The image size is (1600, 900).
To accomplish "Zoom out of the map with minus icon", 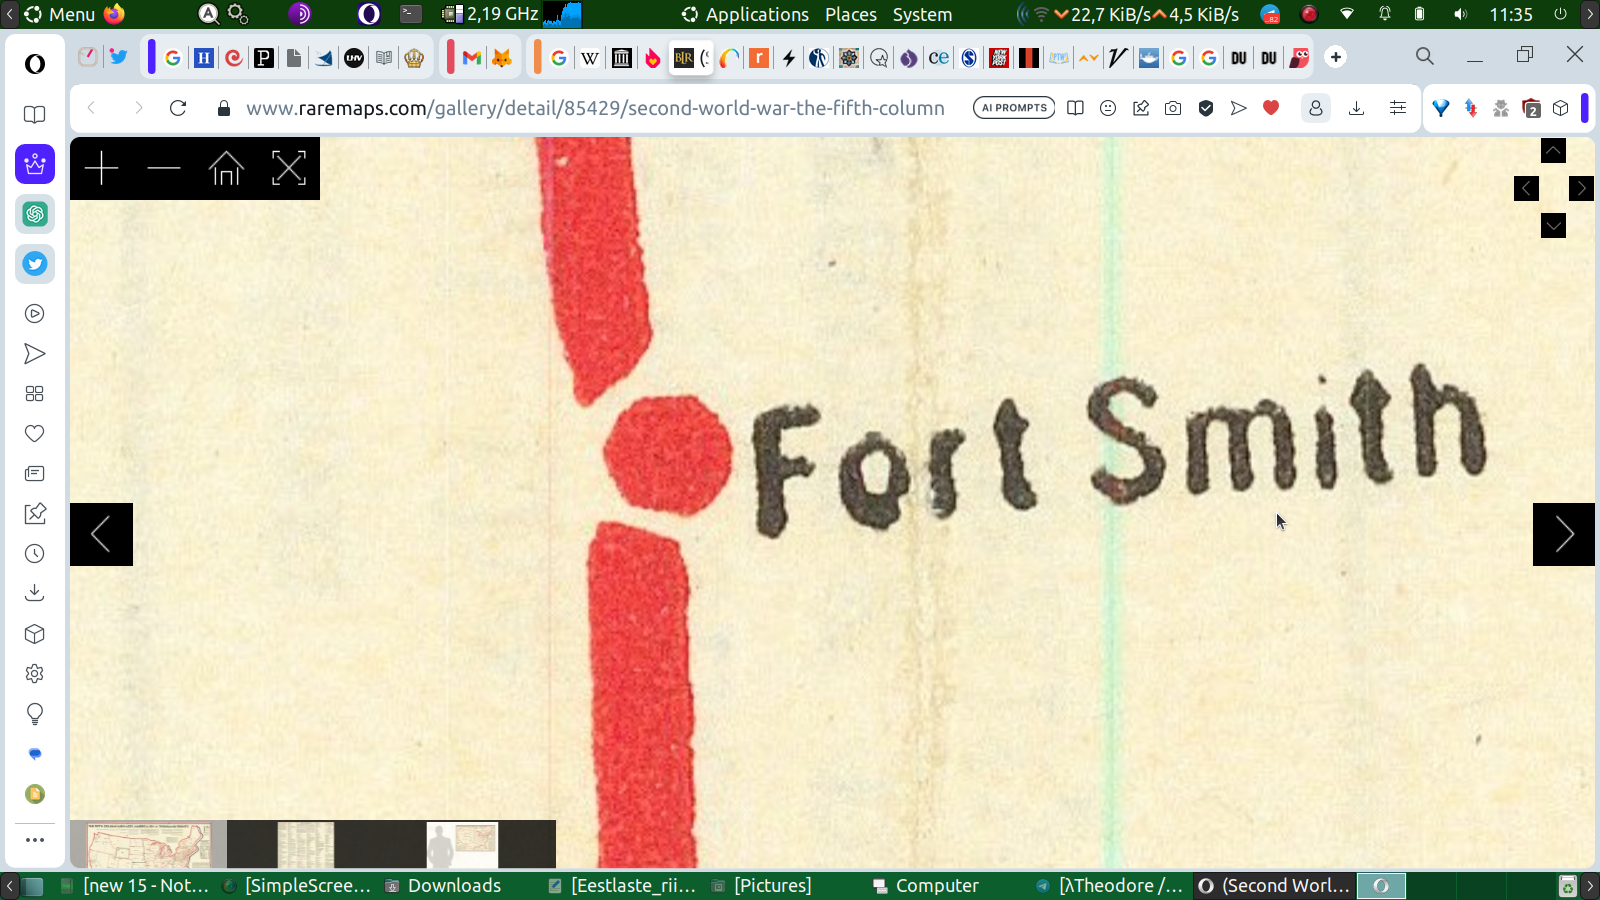I will coord(164,169).
